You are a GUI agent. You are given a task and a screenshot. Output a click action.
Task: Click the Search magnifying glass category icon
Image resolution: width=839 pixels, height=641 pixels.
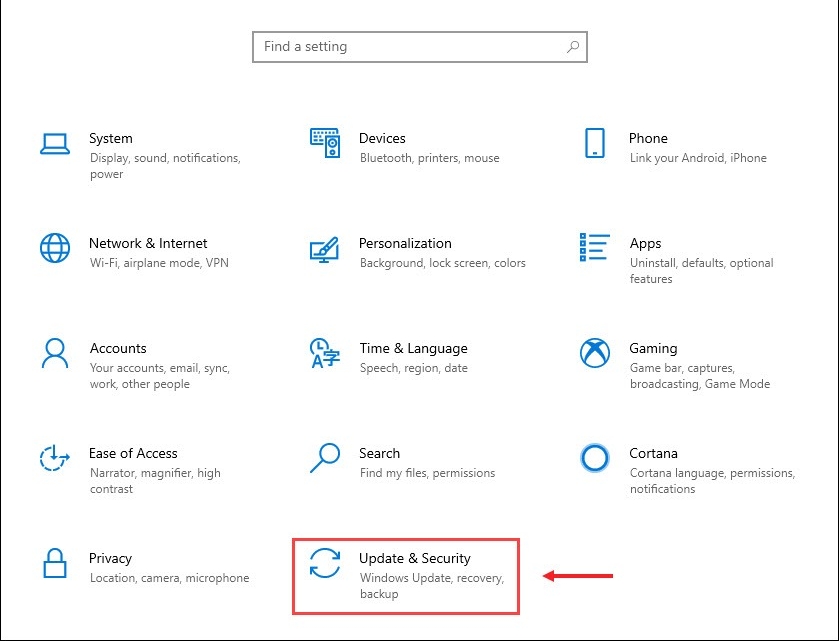[325, 458]
